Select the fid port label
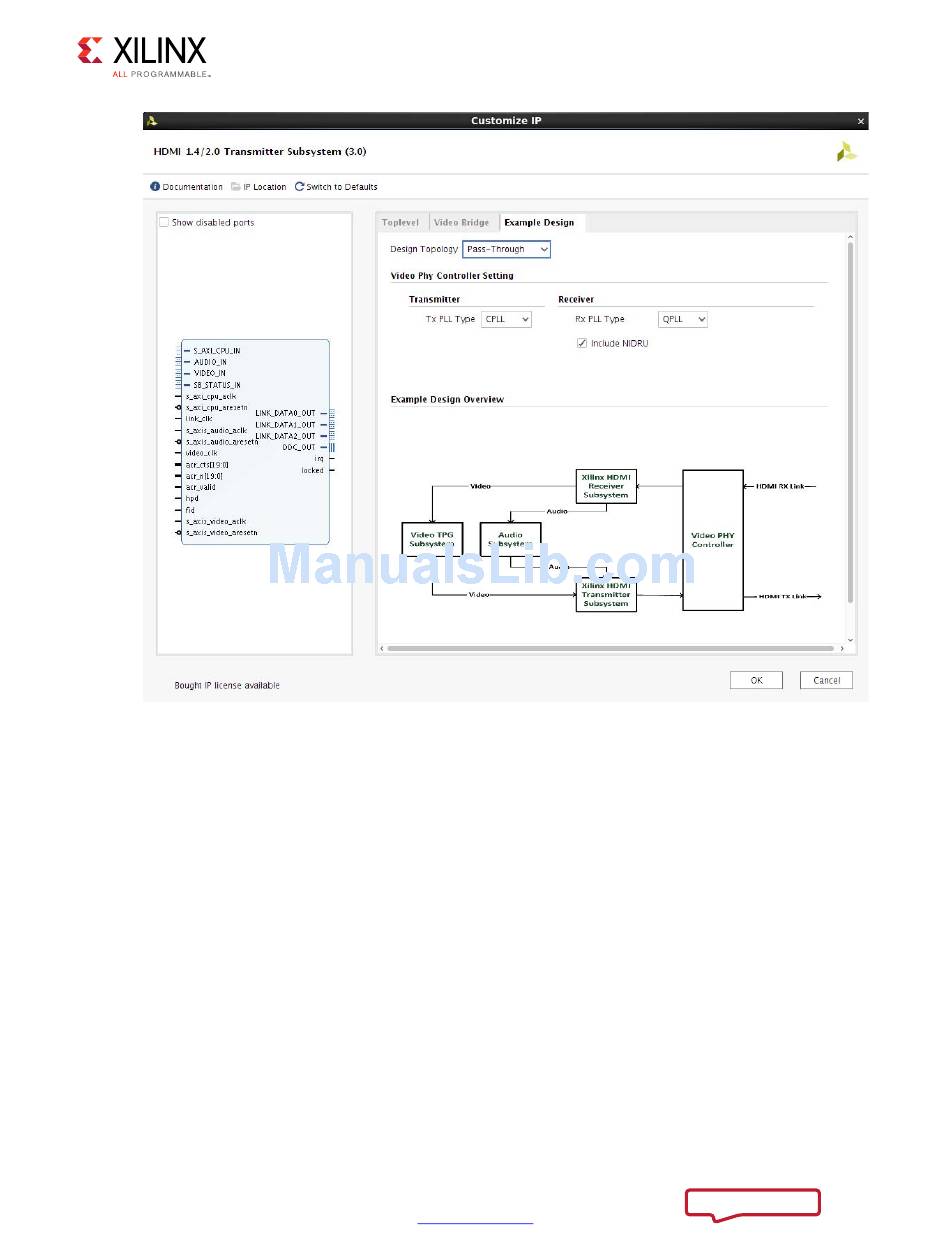The height and width of the screenshot is (1237, 950). tap(190, 510)
